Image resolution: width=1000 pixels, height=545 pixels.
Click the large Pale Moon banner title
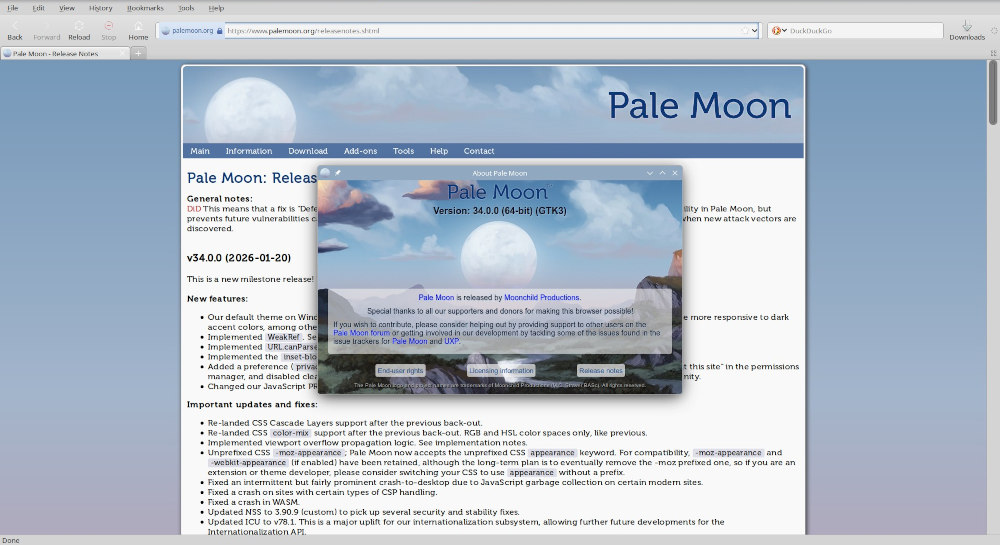[x=699, y=106]
